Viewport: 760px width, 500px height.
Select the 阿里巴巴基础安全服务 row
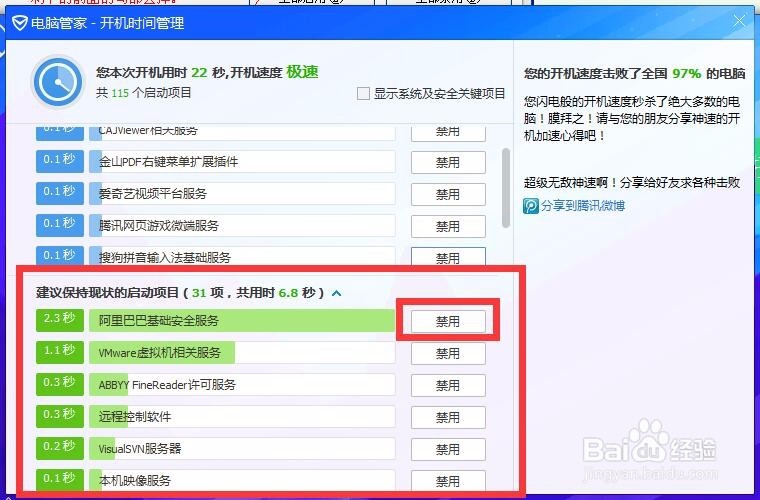pos(242,321)
